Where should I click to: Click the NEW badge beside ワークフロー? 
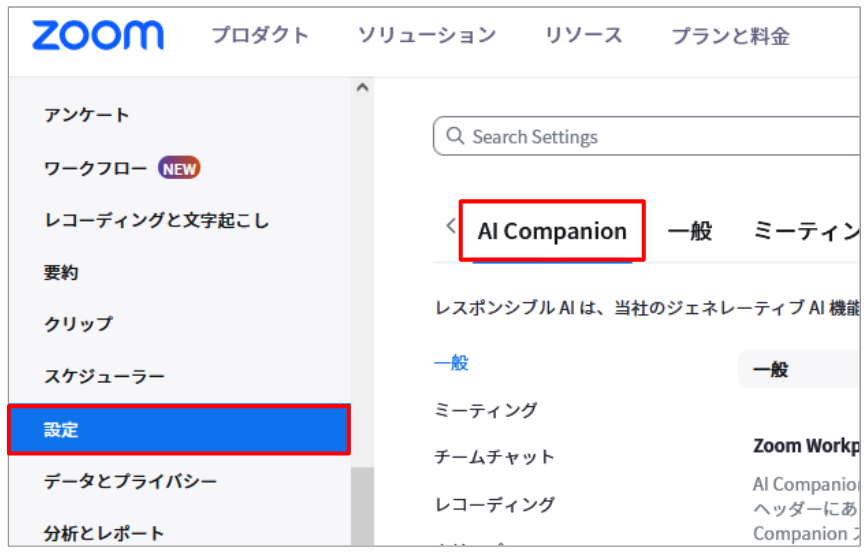point(179,168)
